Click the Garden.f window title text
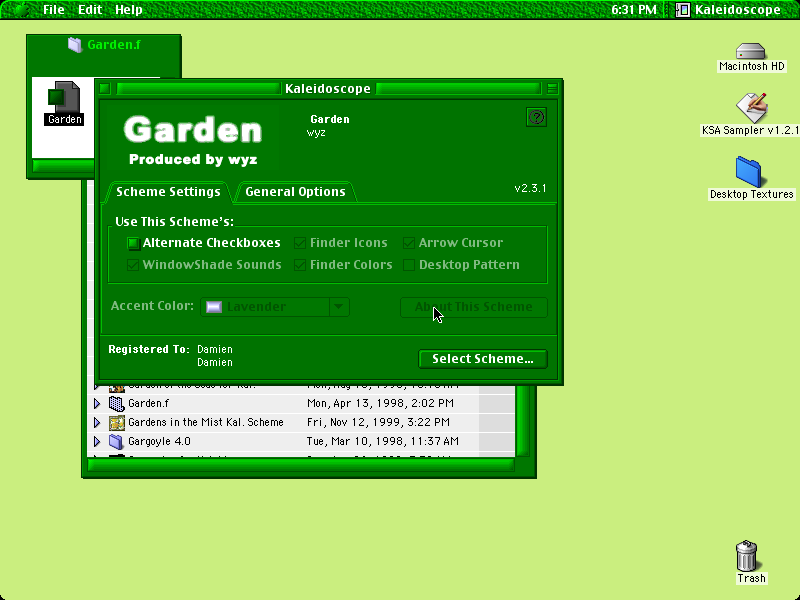 pos(114,45)
